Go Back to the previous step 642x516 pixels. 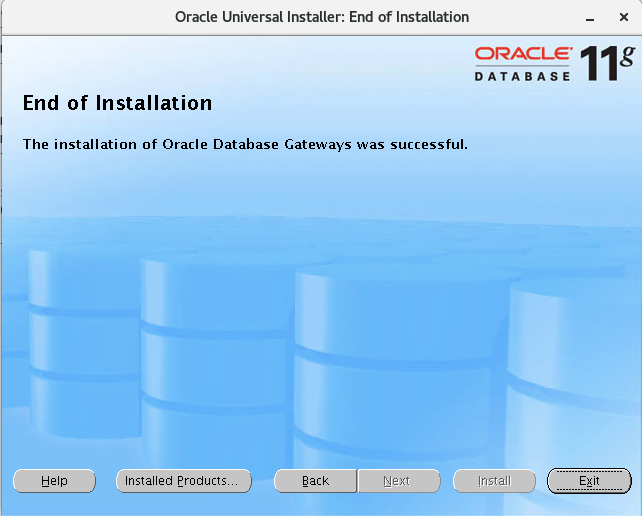(315, 481)
